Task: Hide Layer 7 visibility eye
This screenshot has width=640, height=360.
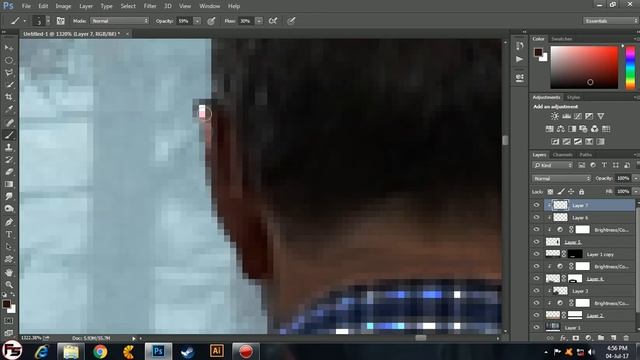Action: click(x=536, y=205)
